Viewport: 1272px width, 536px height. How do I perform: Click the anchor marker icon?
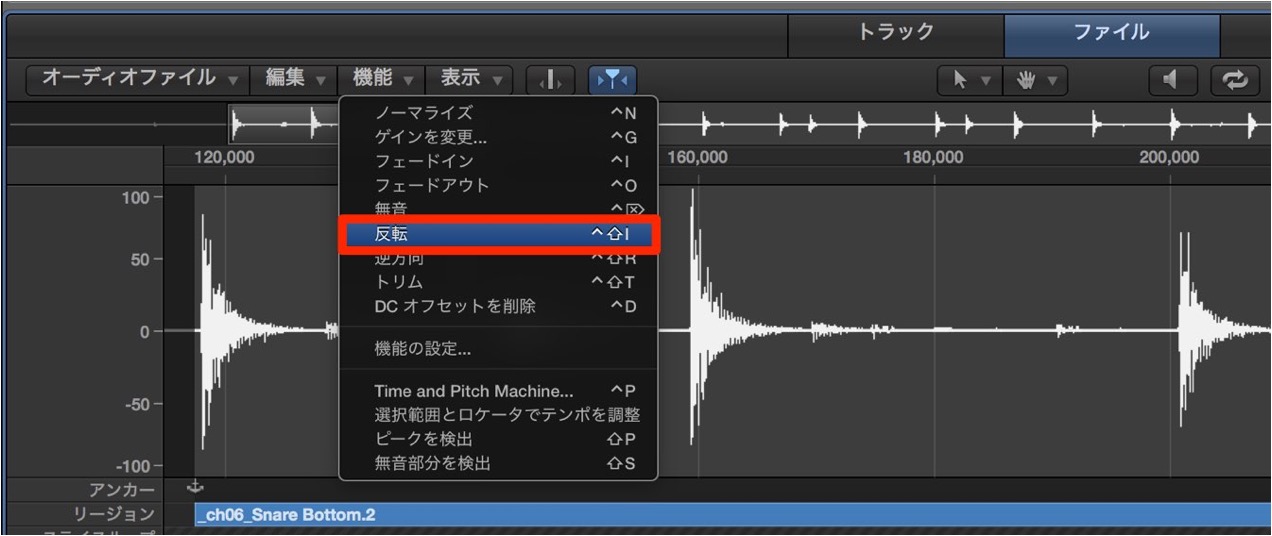tap(195, 488)
